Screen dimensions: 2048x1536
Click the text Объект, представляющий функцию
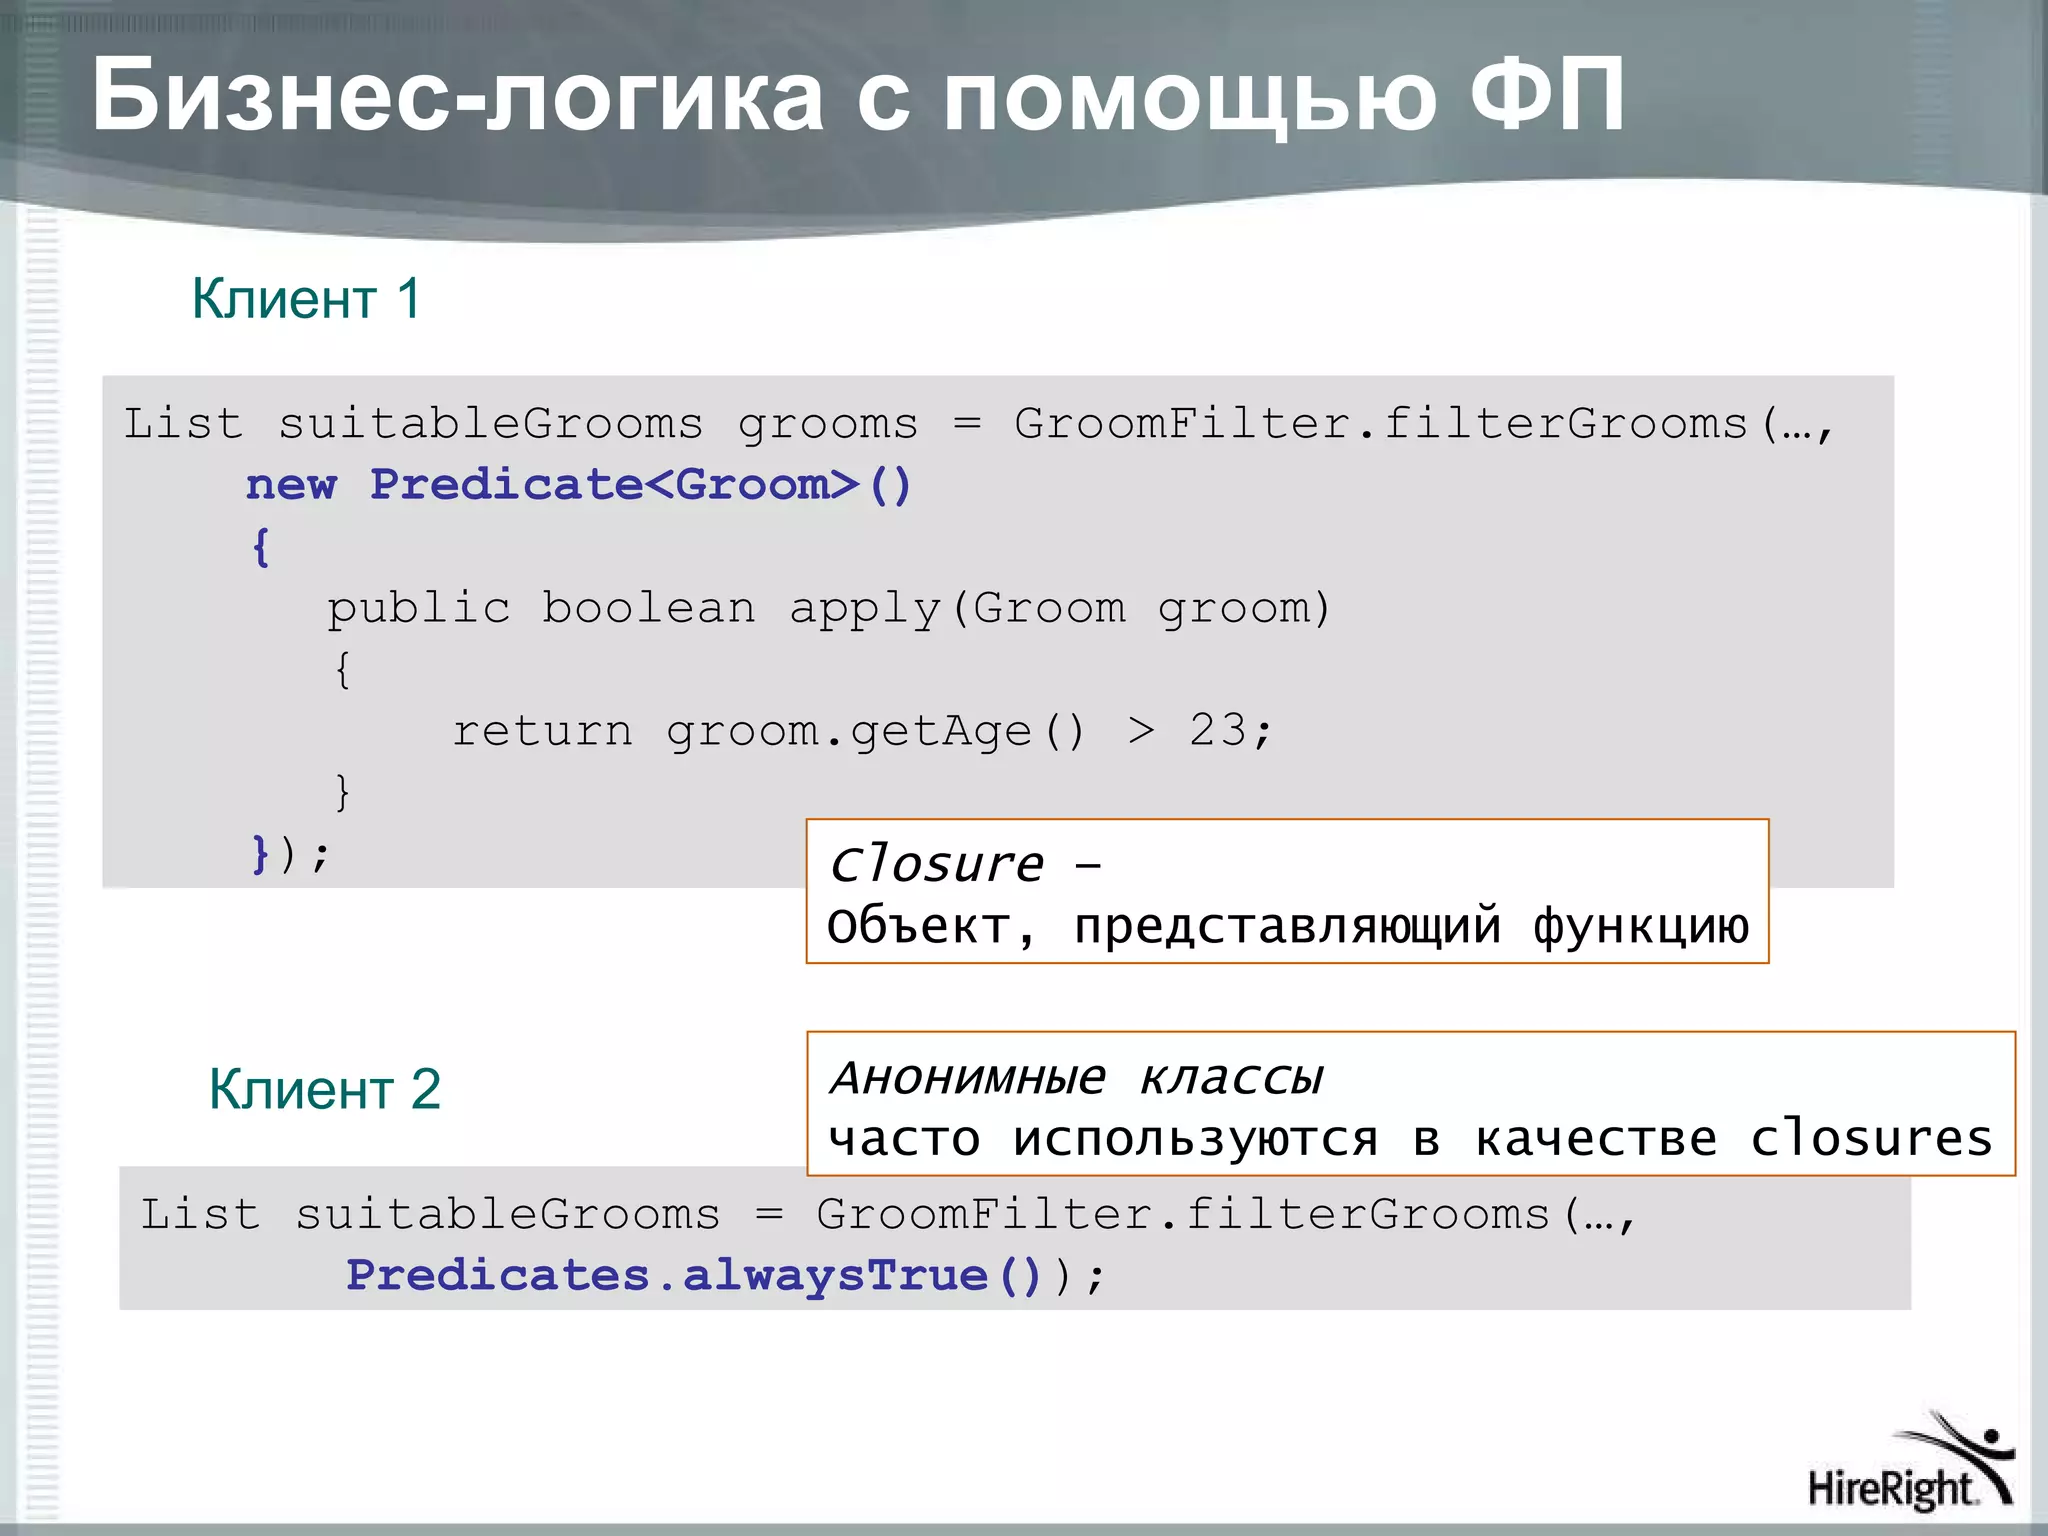(1287, 926)
